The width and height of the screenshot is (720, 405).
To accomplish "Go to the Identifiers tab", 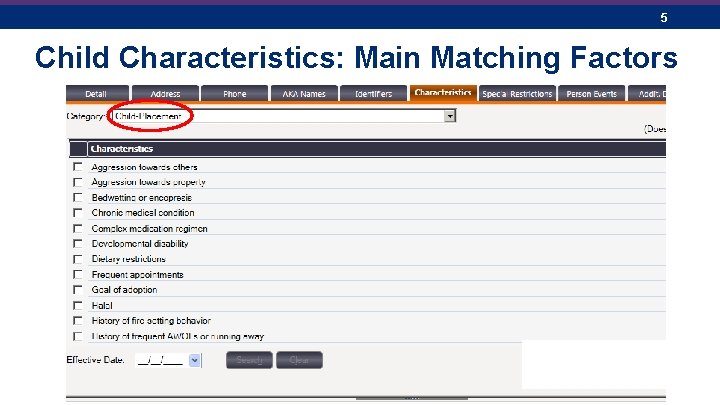I will coord(373,94).
